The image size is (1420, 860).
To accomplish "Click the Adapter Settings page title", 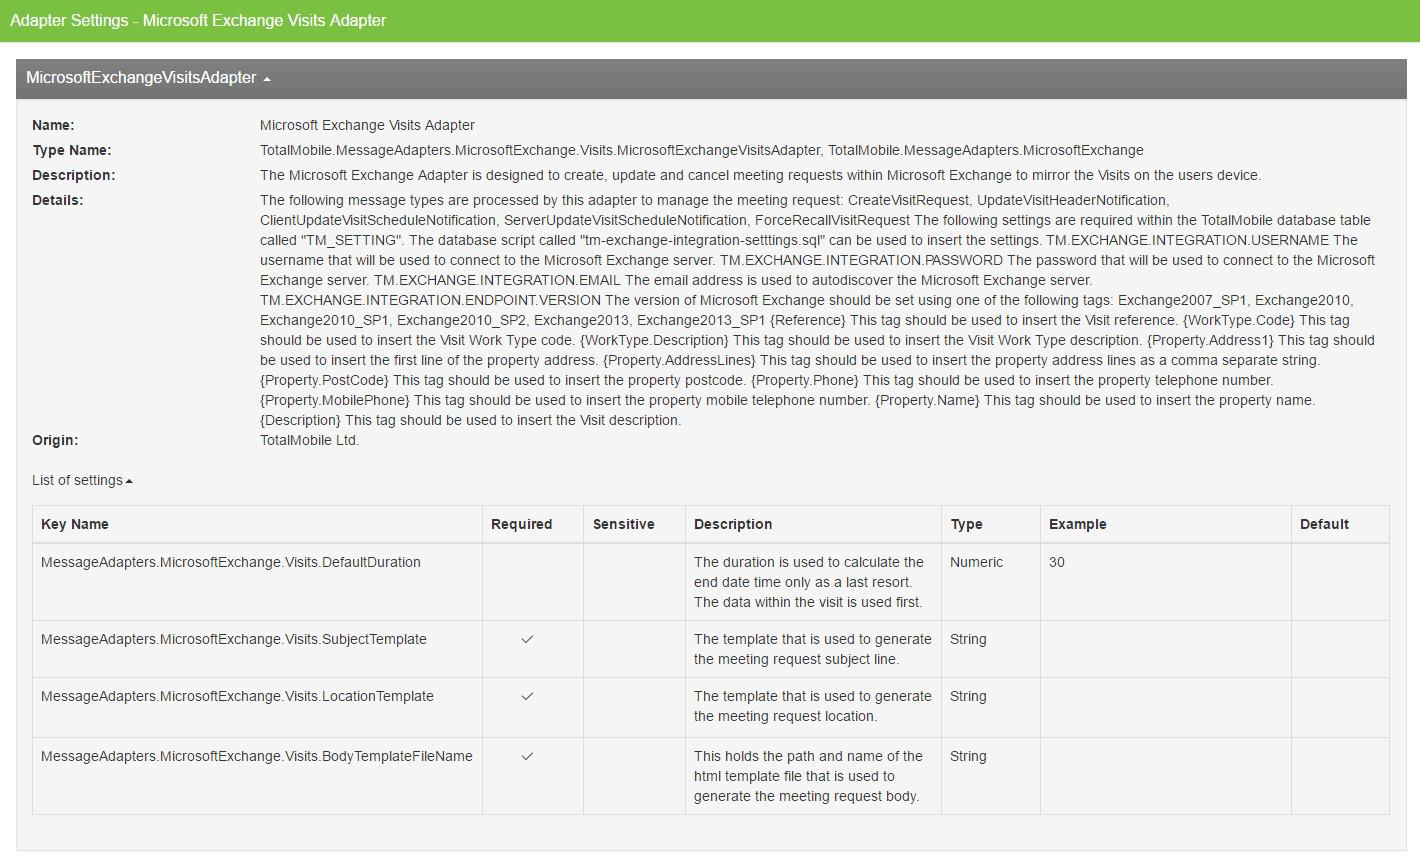I will (198, 20).
